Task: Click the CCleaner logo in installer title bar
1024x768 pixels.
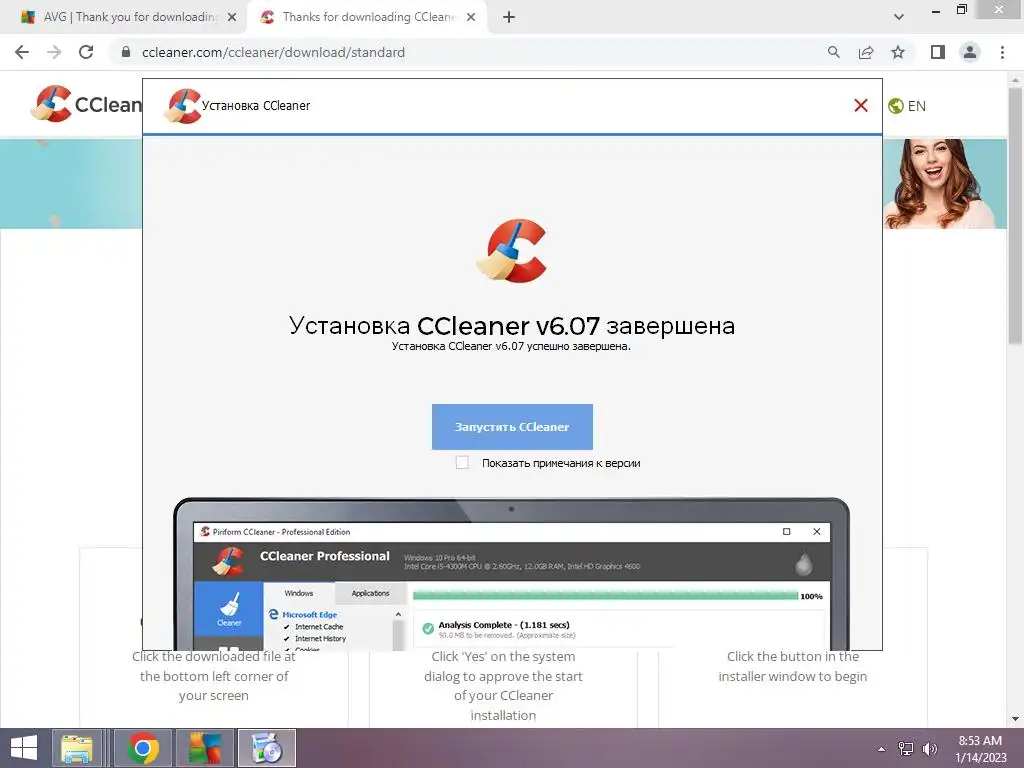Action: [182, 106]
